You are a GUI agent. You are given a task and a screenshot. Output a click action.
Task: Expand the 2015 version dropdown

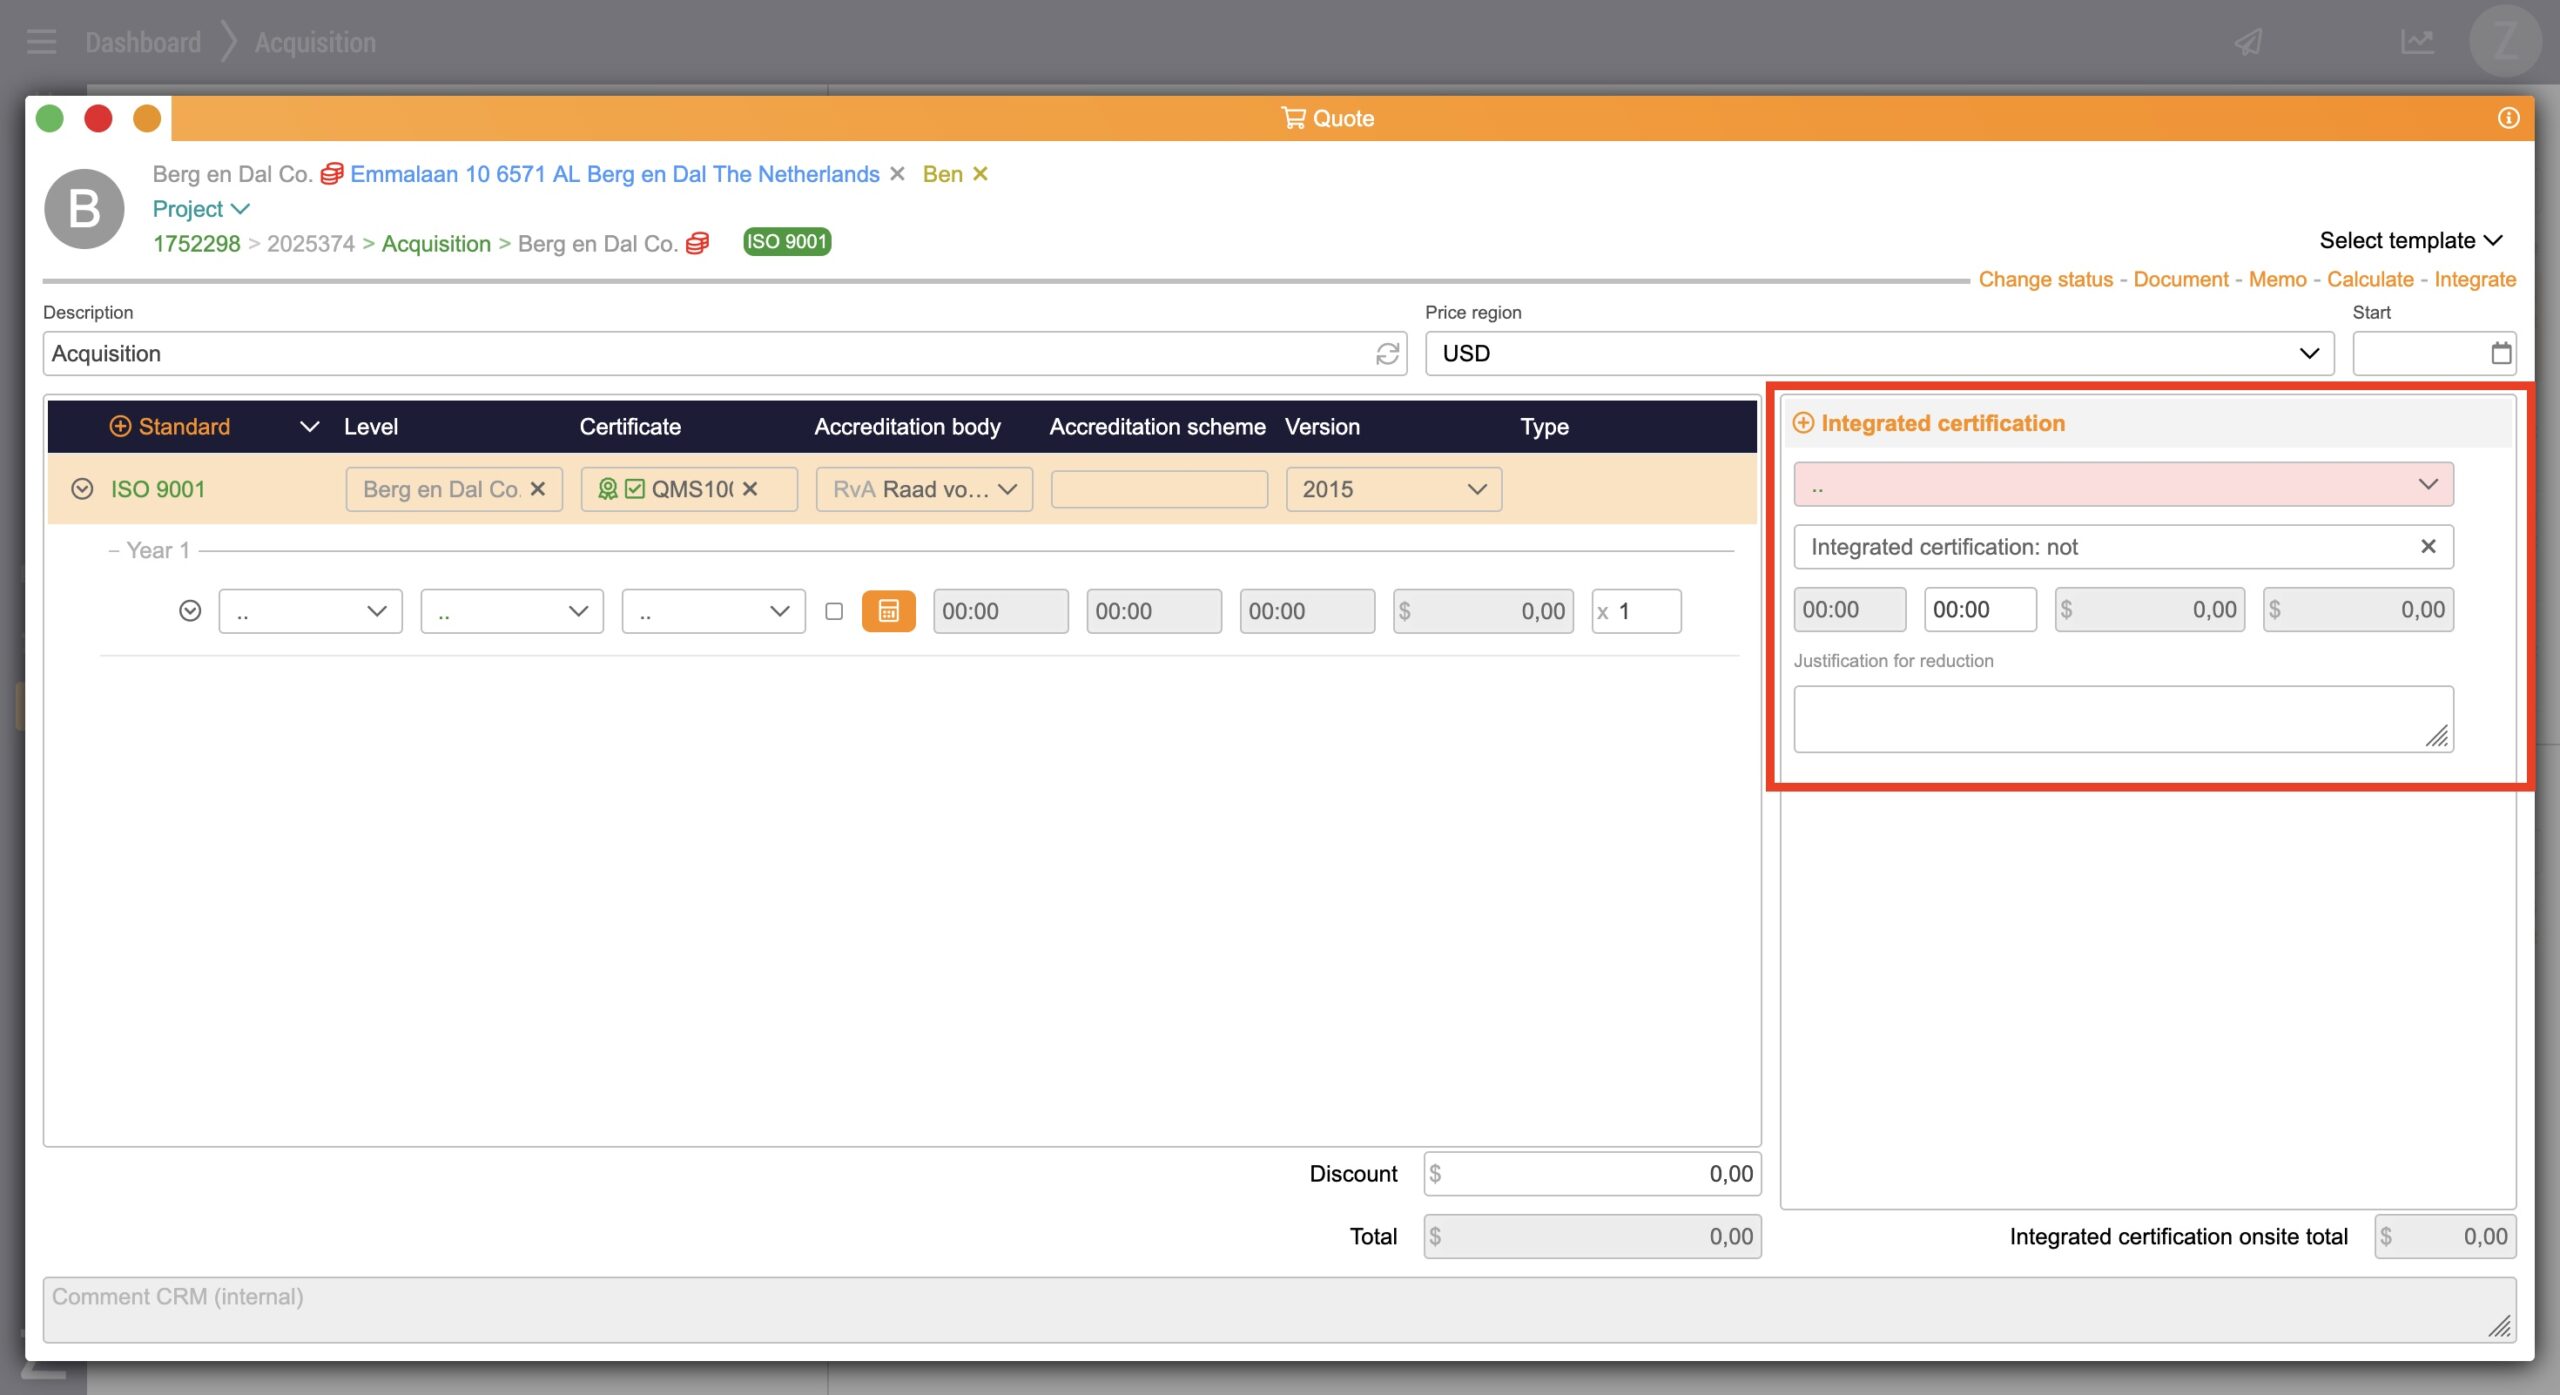pos(1393,489)
